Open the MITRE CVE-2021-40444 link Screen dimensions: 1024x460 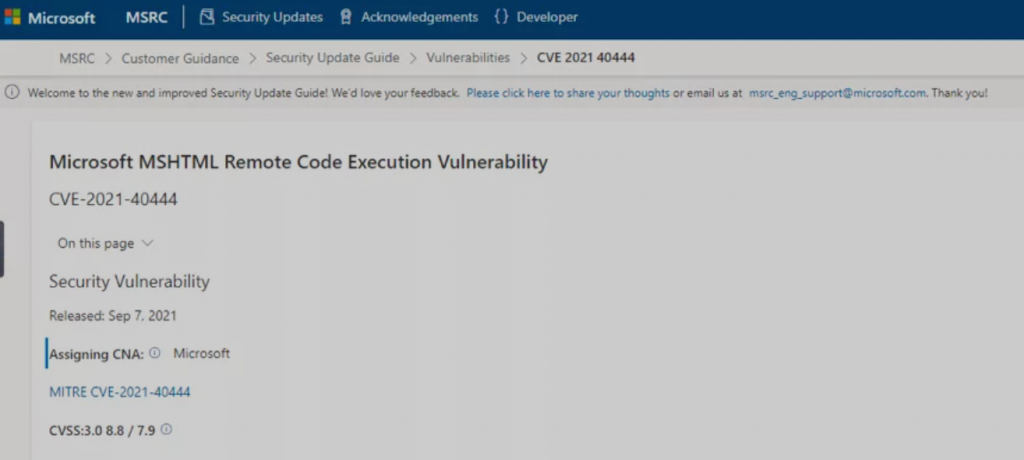pos(120,392)
